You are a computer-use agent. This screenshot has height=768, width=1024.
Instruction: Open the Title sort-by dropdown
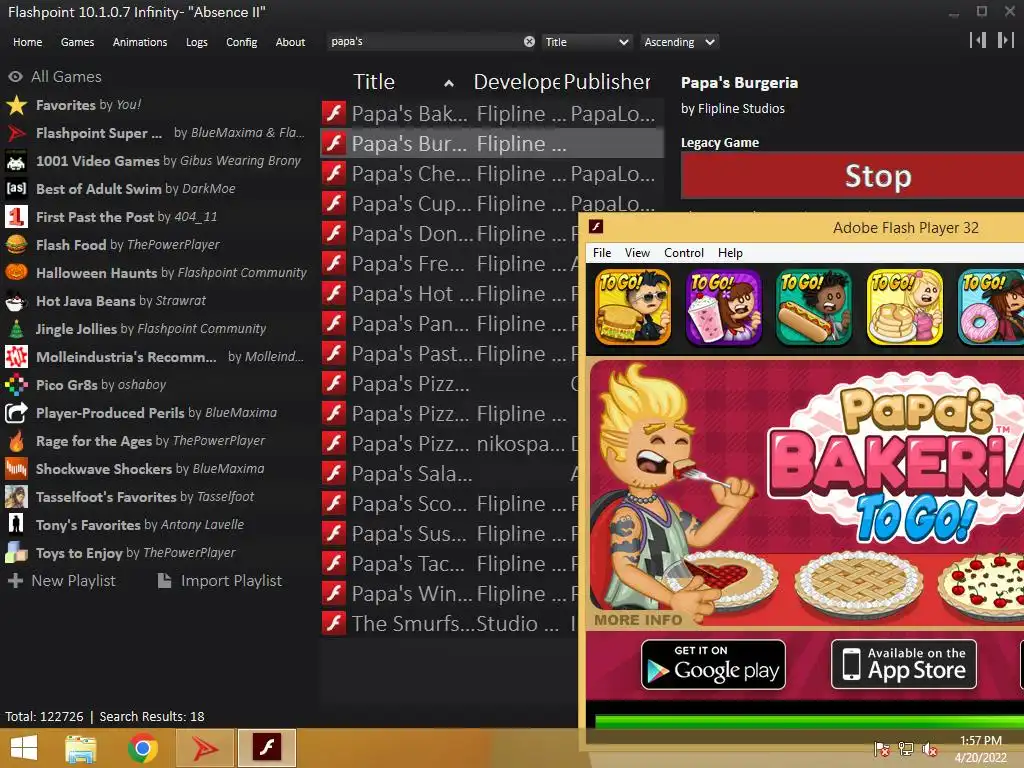pyautogui.click(x=586, y=42)
